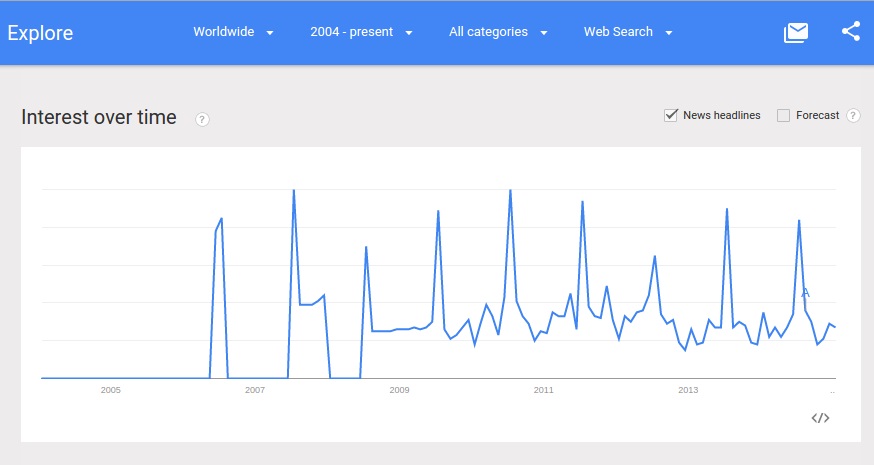Screen dimensions: 874x465
Task: Open the Web Search type dropdown
Action: [x=628, y=32]
